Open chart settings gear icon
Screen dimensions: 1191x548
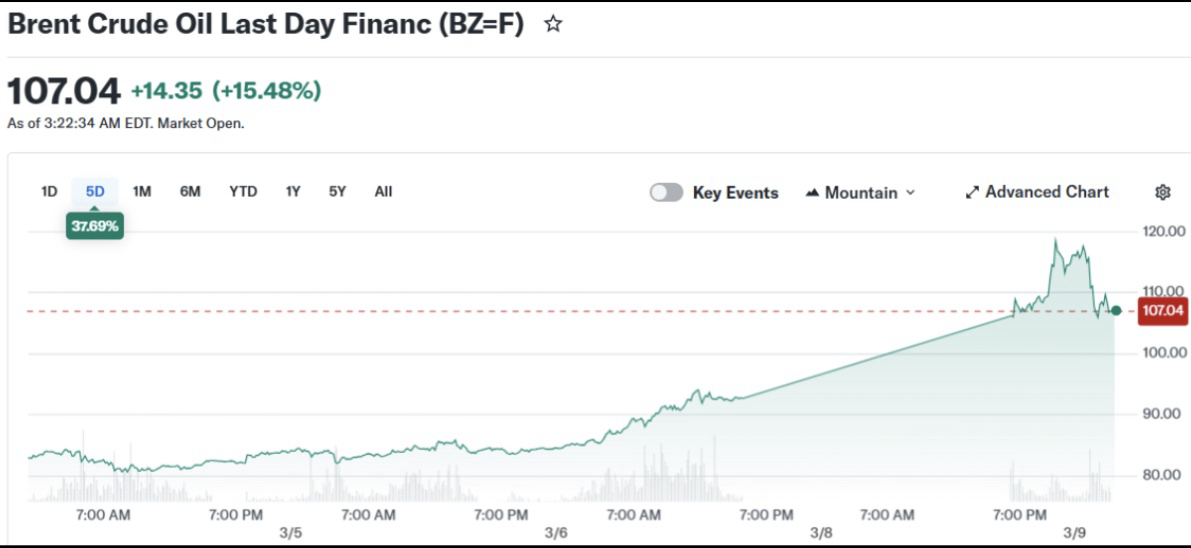click(1162, 192)
